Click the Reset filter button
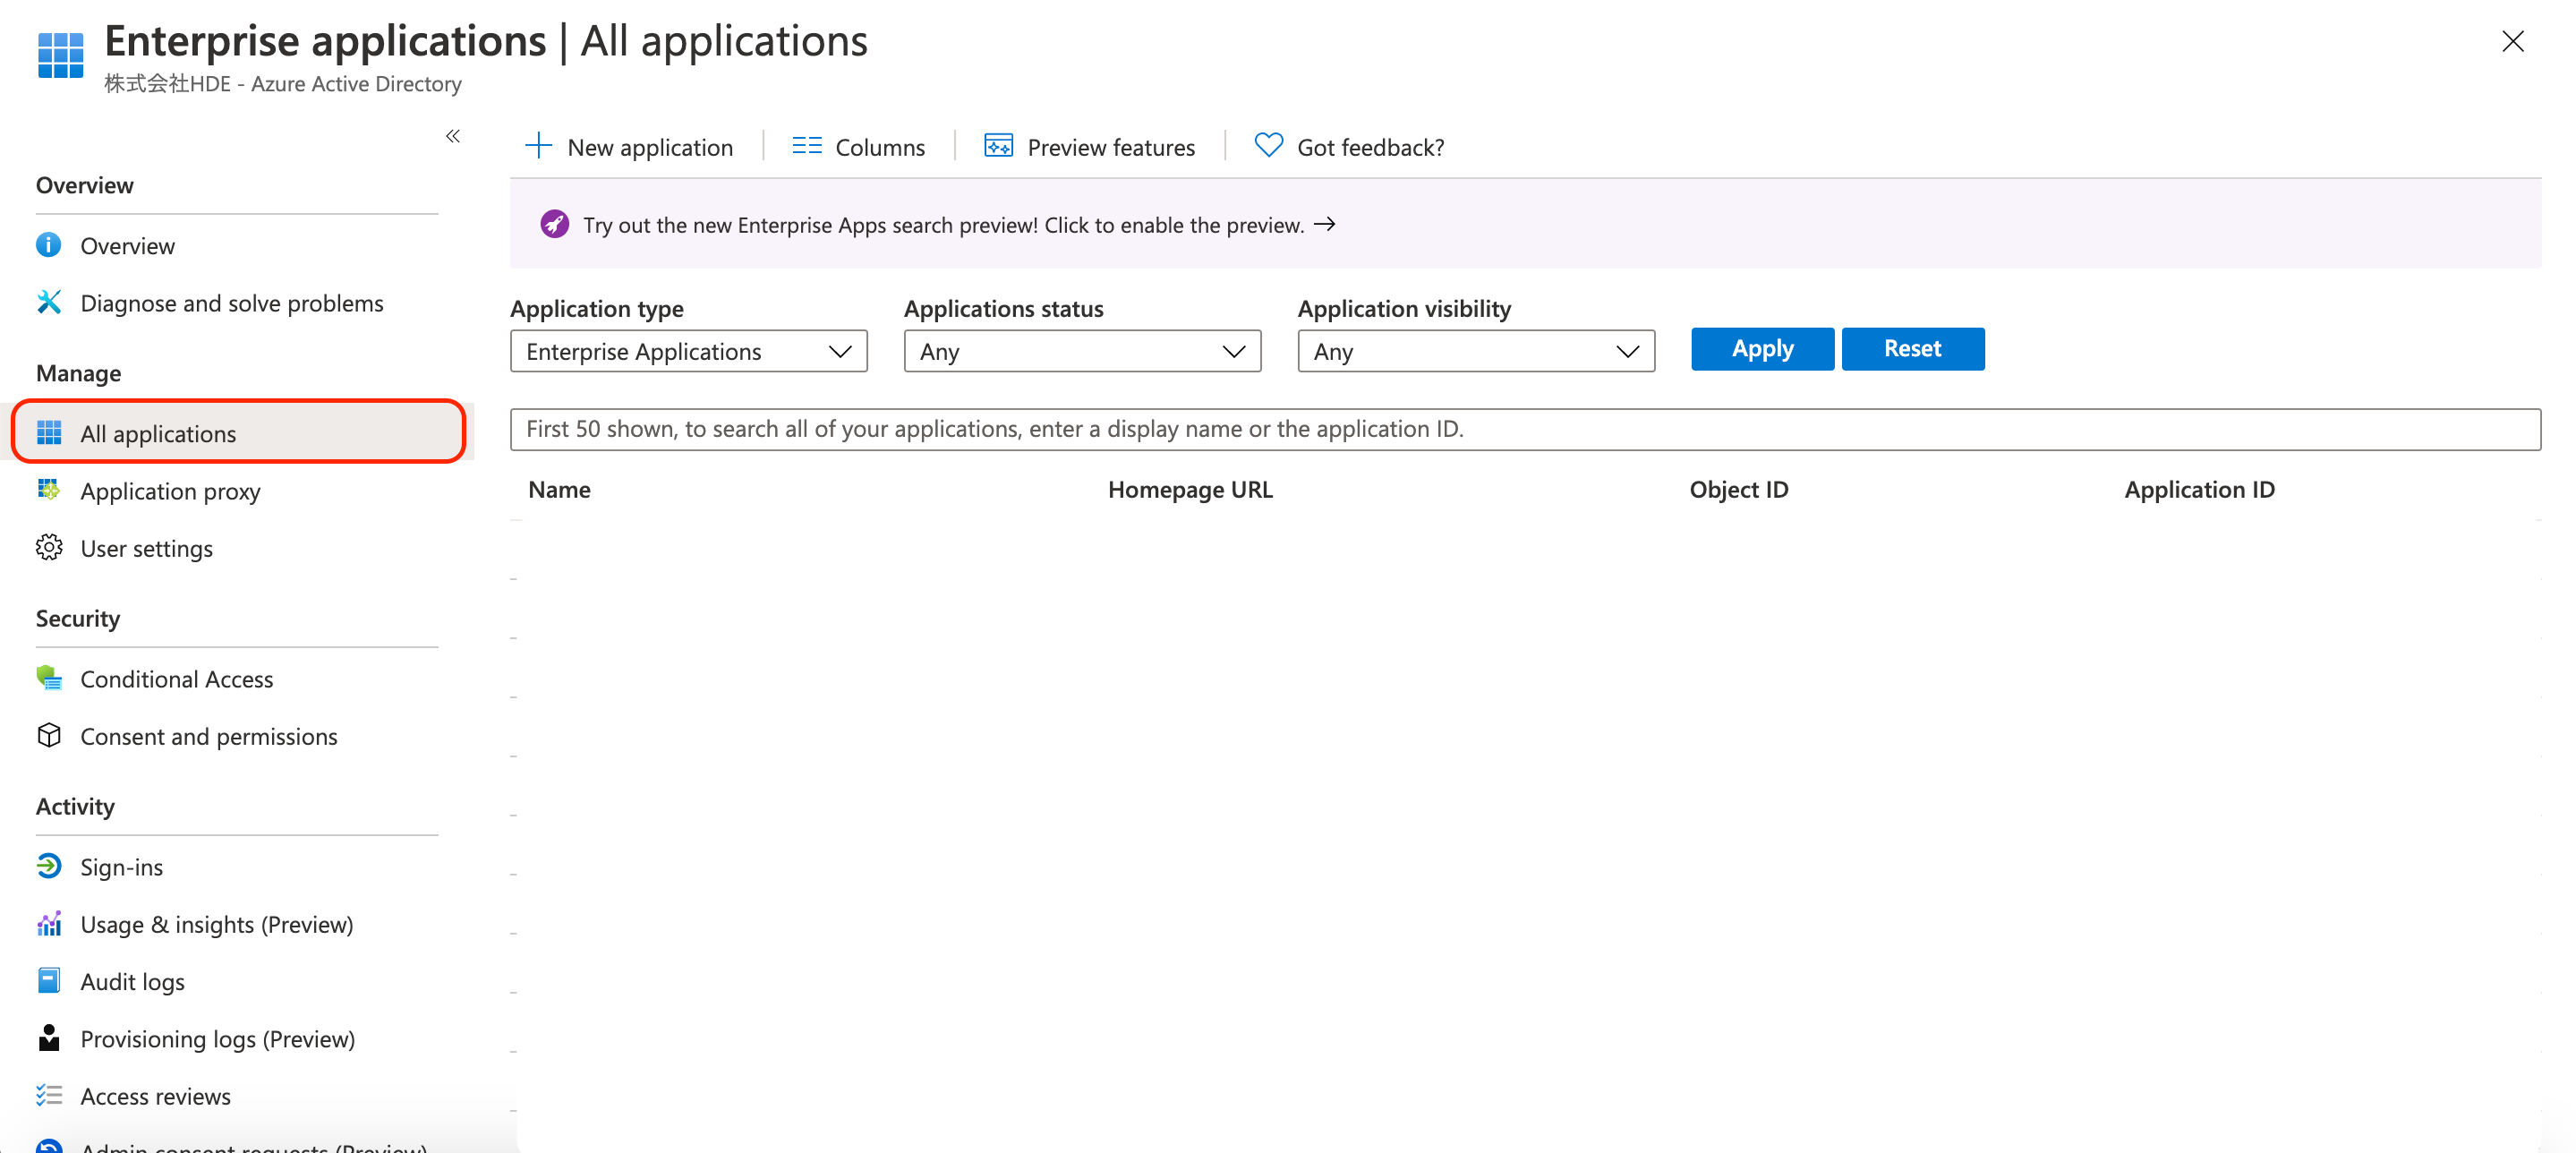Image resolution: width=2576 pixels, height=1153 pixels. (x=1912, y=348)
